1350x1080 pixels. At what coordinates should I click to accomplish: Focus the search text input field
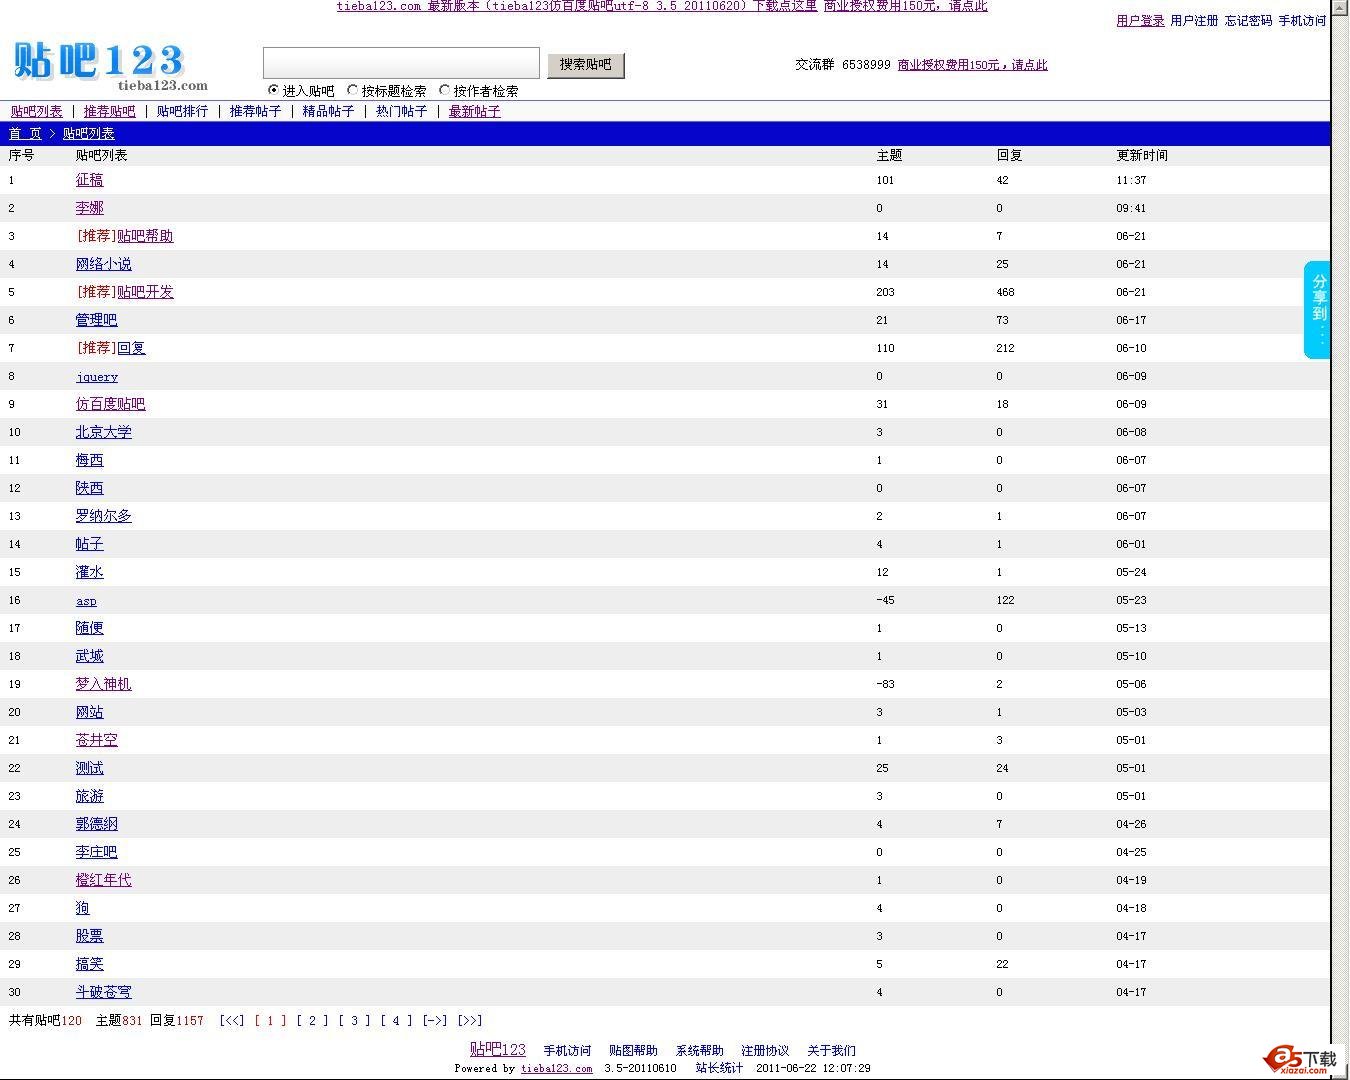401,63
